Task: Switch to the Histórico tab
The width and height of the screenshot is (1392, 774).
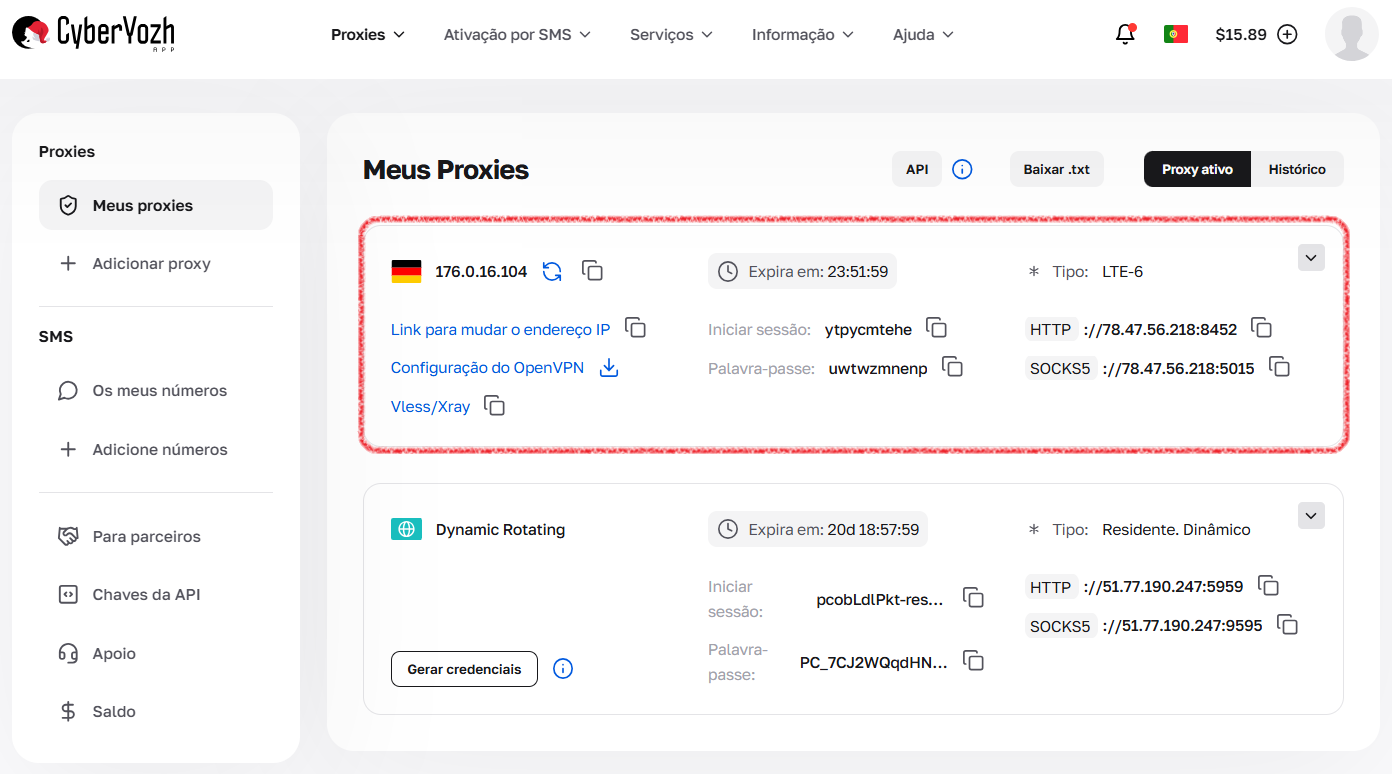Action: click(1298, 168)
